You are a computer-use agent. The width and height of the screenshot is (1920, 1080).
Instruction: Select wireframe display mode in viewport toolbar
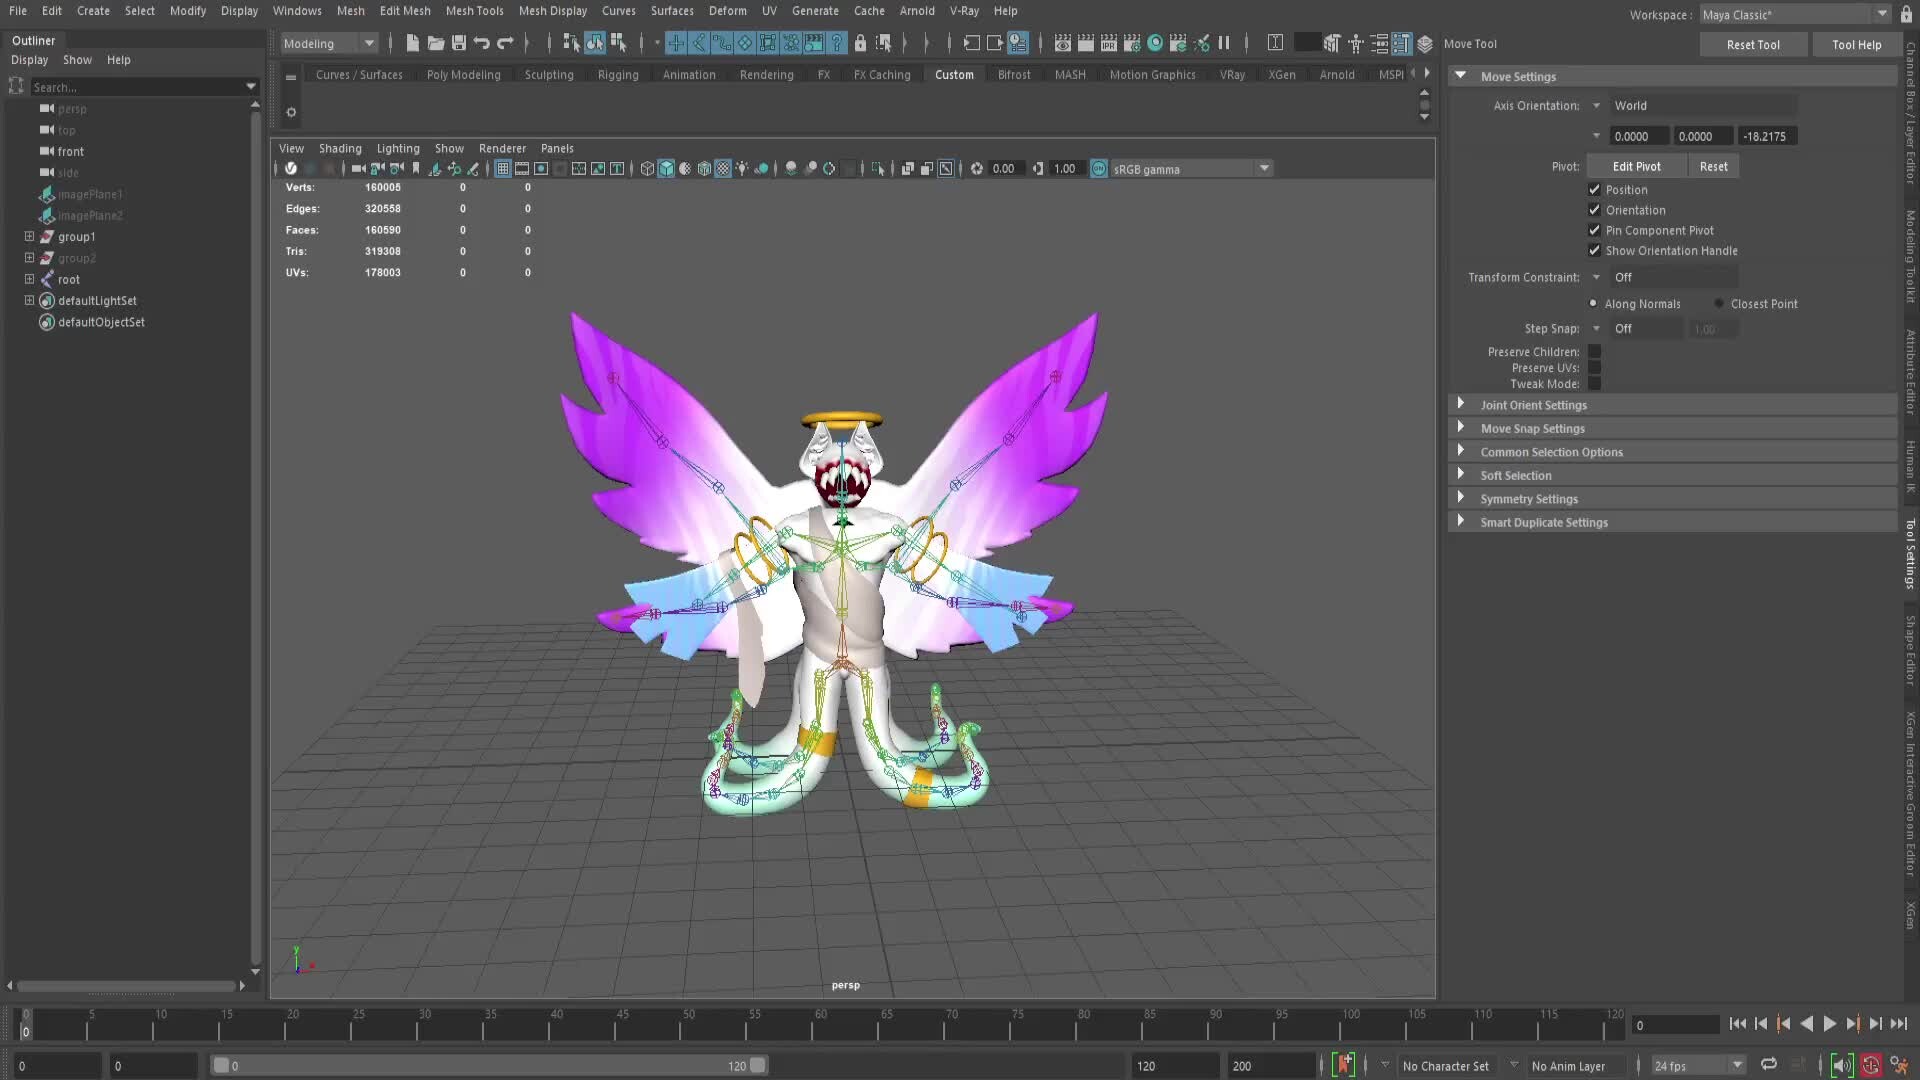(x=647, y=168)
